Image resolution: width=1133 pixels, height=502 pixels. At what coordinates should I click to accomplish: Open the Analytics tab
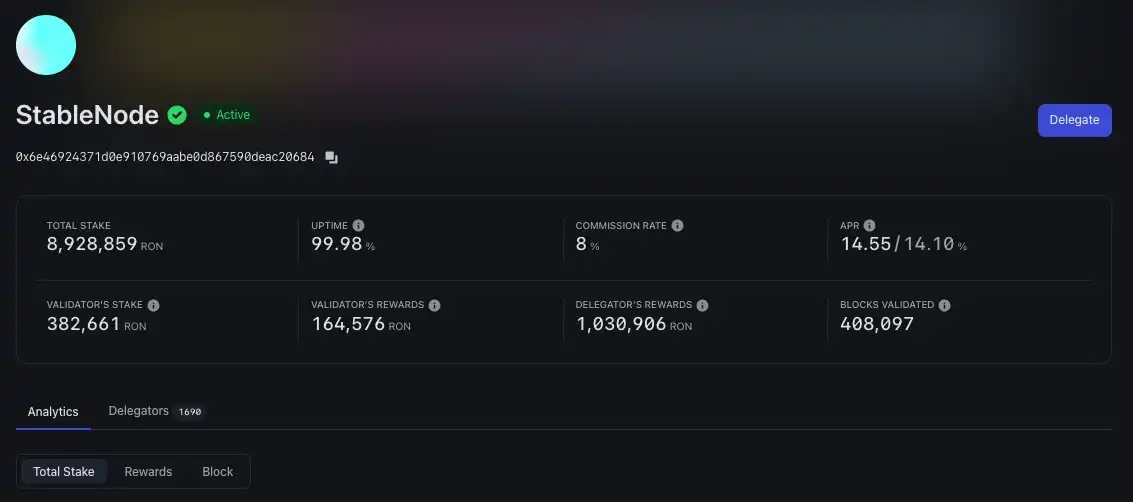(x=53, y=412)
